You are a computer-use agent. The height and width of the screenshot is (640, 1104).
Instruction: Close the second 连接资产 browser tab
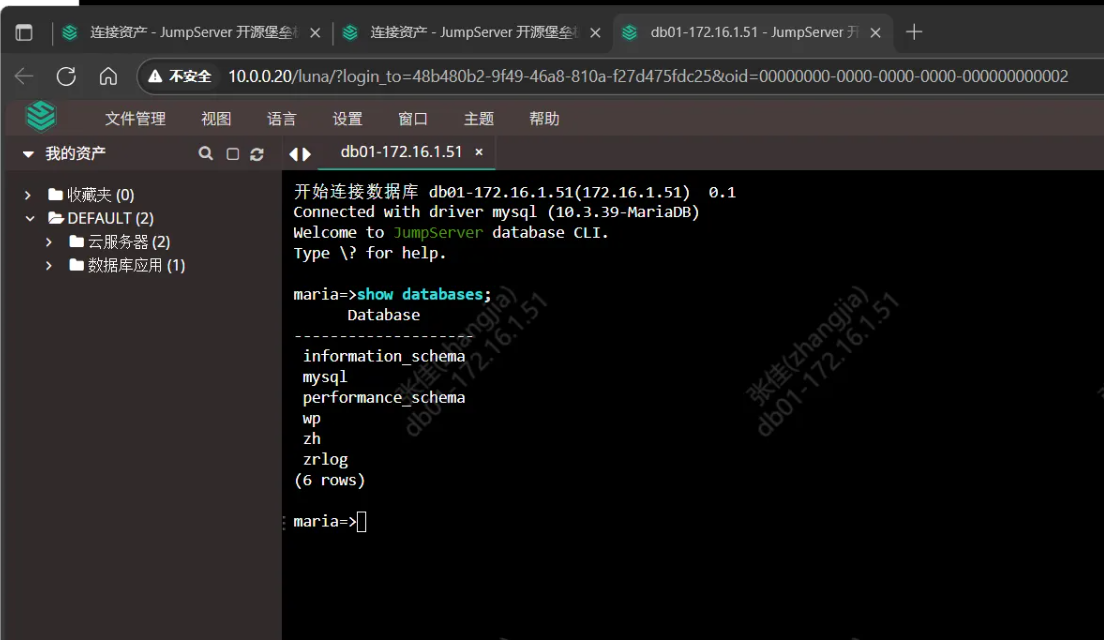(596, 32)
